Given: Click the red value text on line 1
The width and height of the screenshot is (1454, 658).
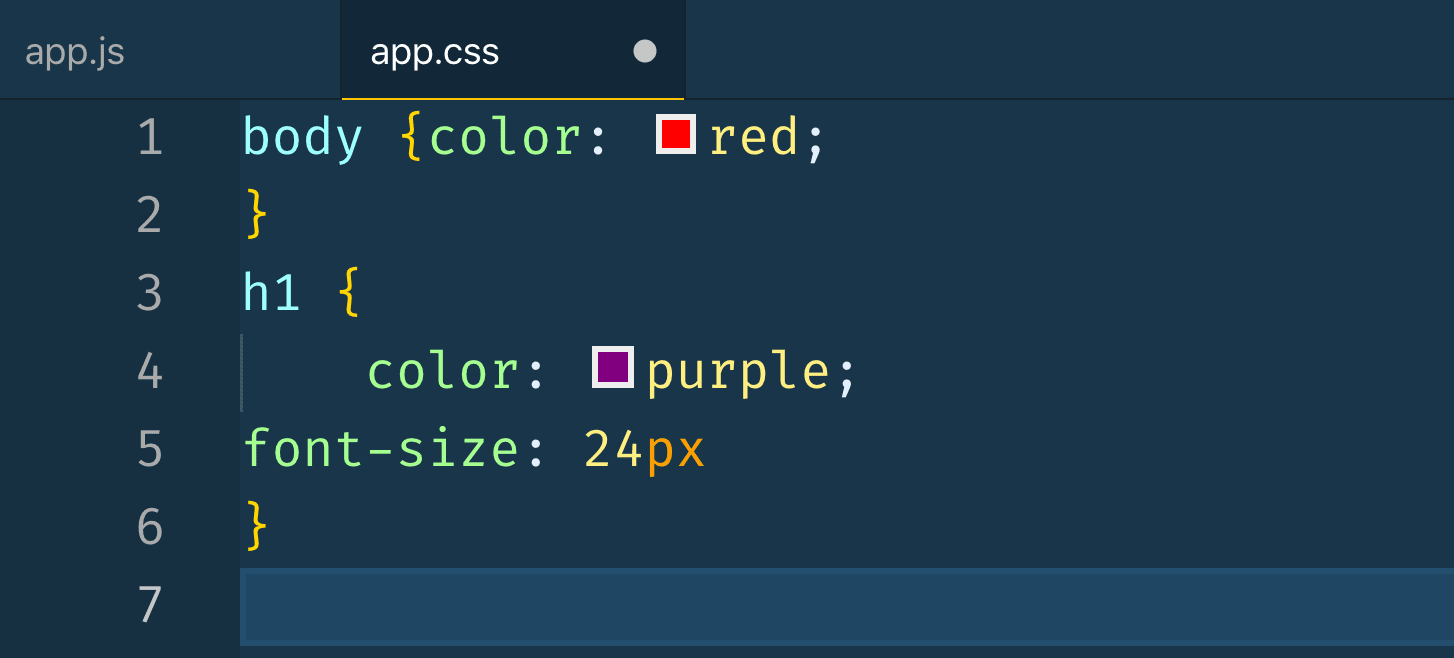Looking at the screenshot, I should 754,137.
